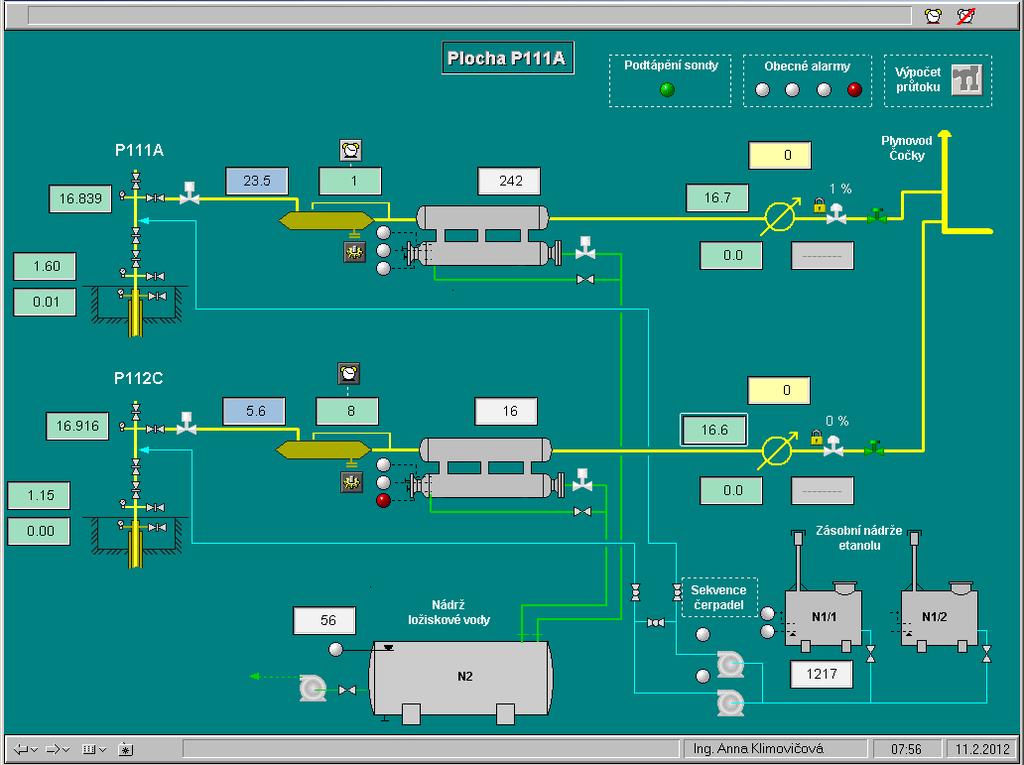Click the tank N2 level value 56
The width and height of the screenshot is (1024, 765).
pyautogui.click(x=325, y=621)
